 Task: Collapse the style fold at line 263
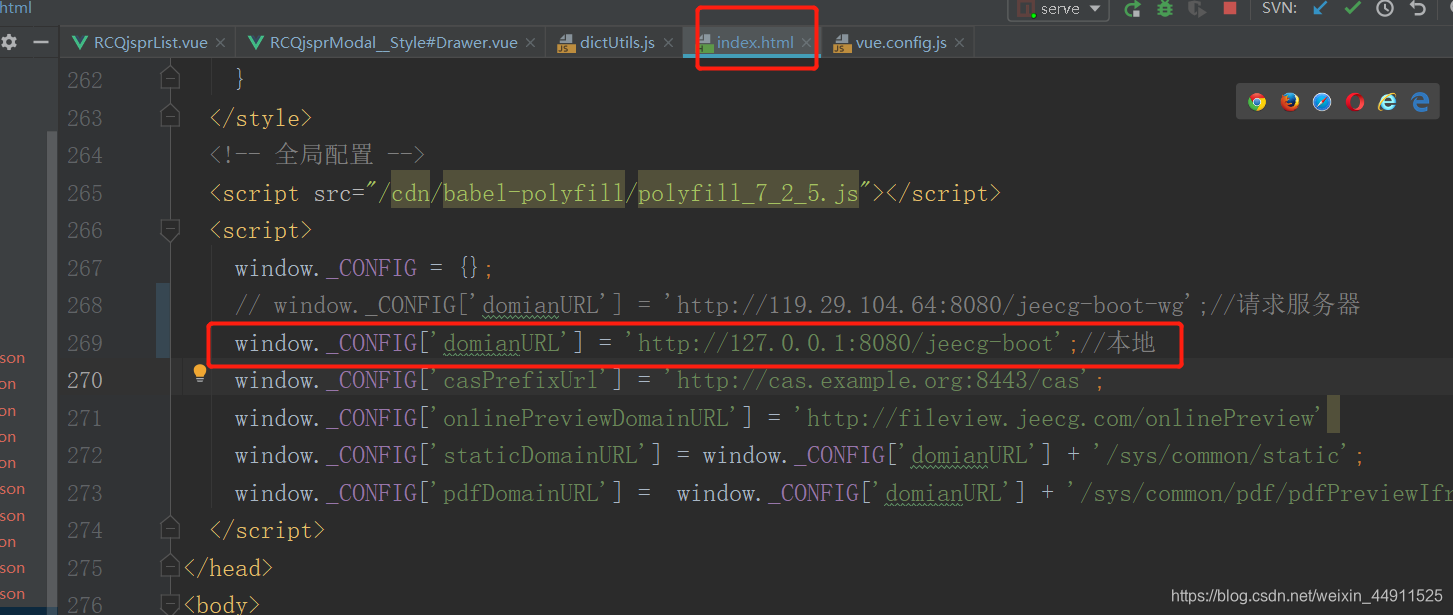pos(170,117)
